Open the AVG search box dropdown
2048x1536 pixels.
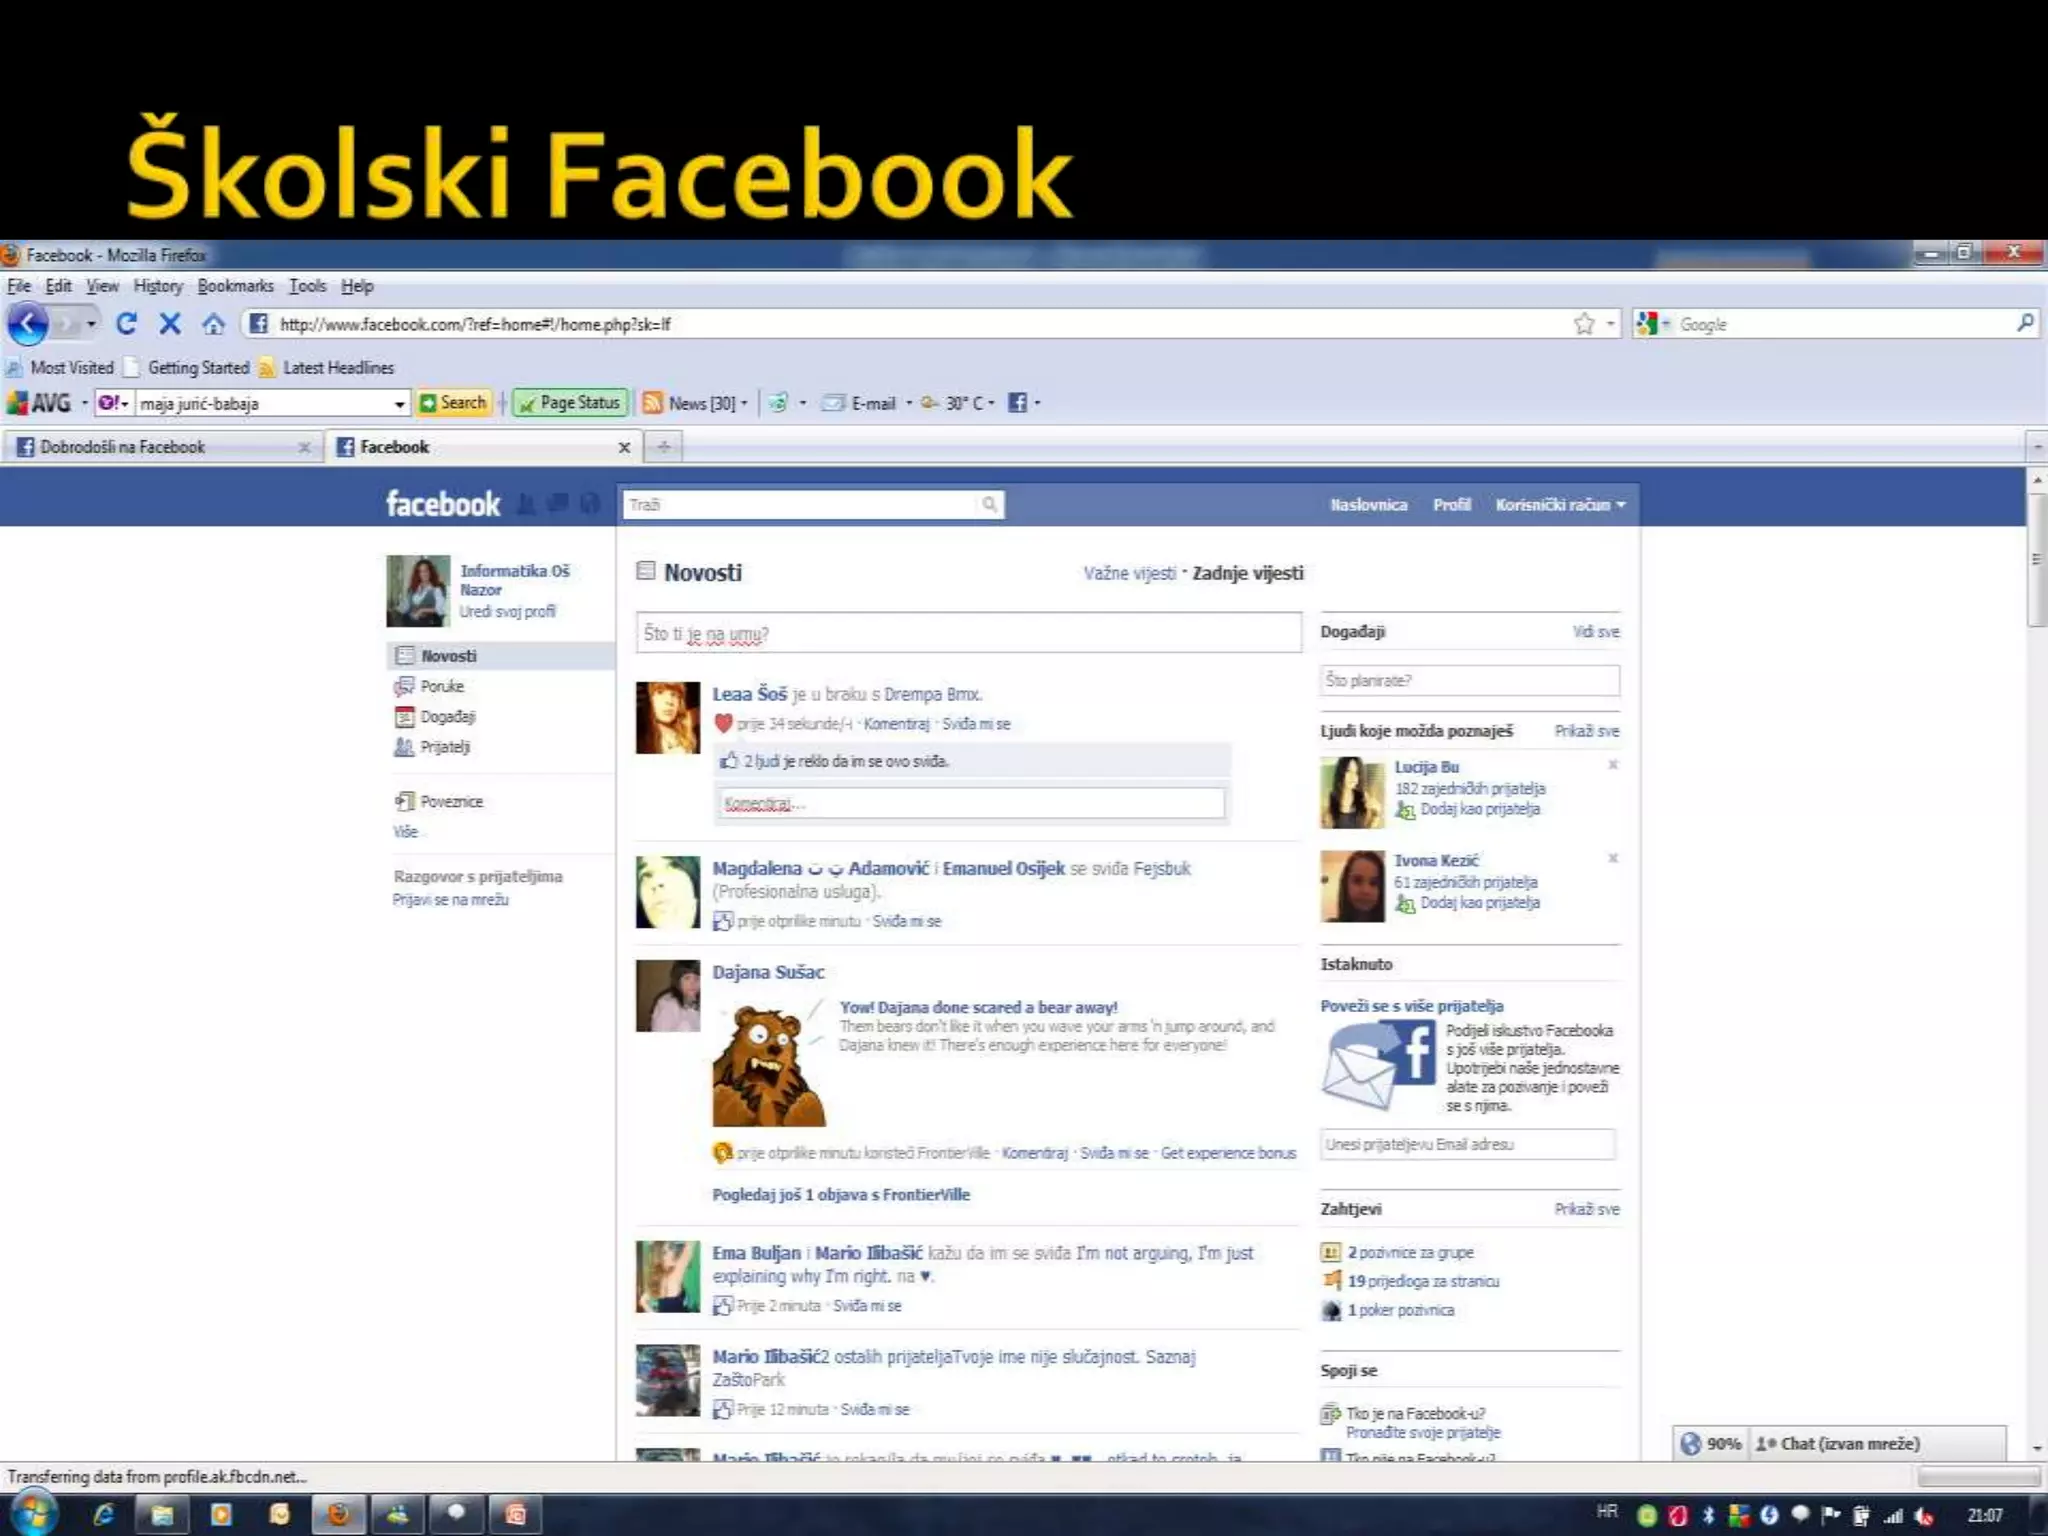click(x=399, y=404)
